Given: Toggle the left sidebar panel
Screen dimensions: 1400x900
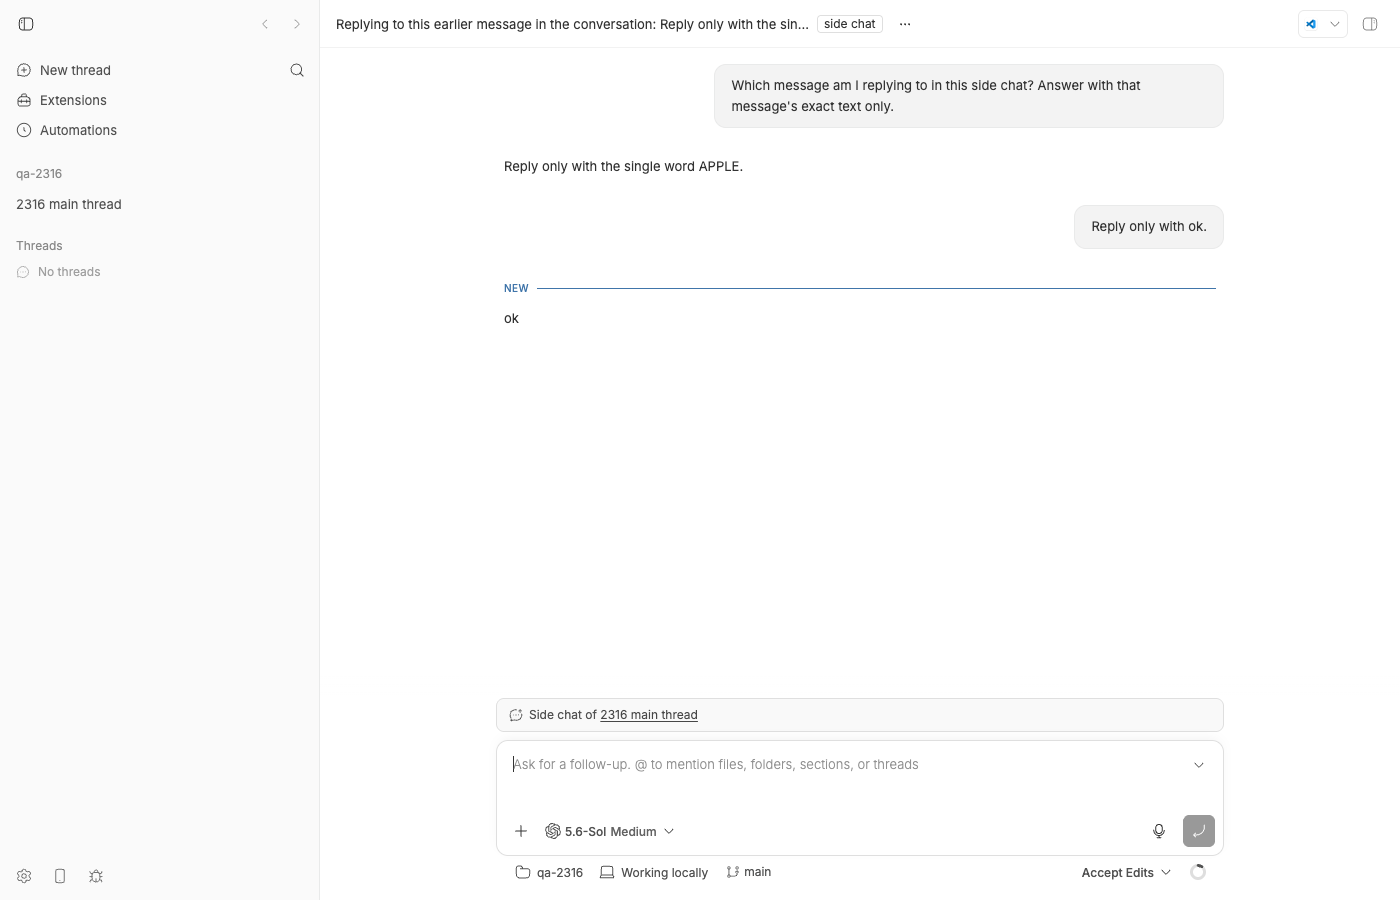Looking at the screenshot, I should [26, 24].
